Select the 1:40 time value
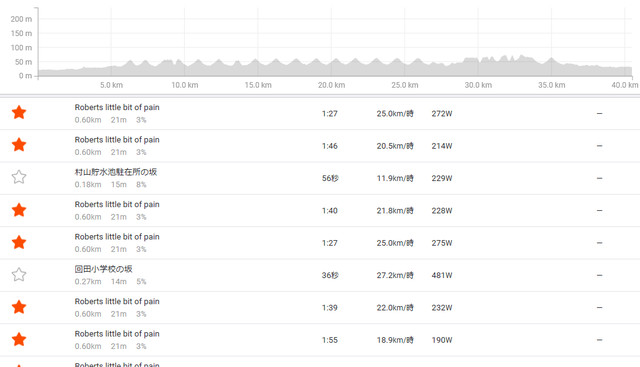The height and width of the screenshot is (367, 640). pyautogui.click(x=330, y=211)
